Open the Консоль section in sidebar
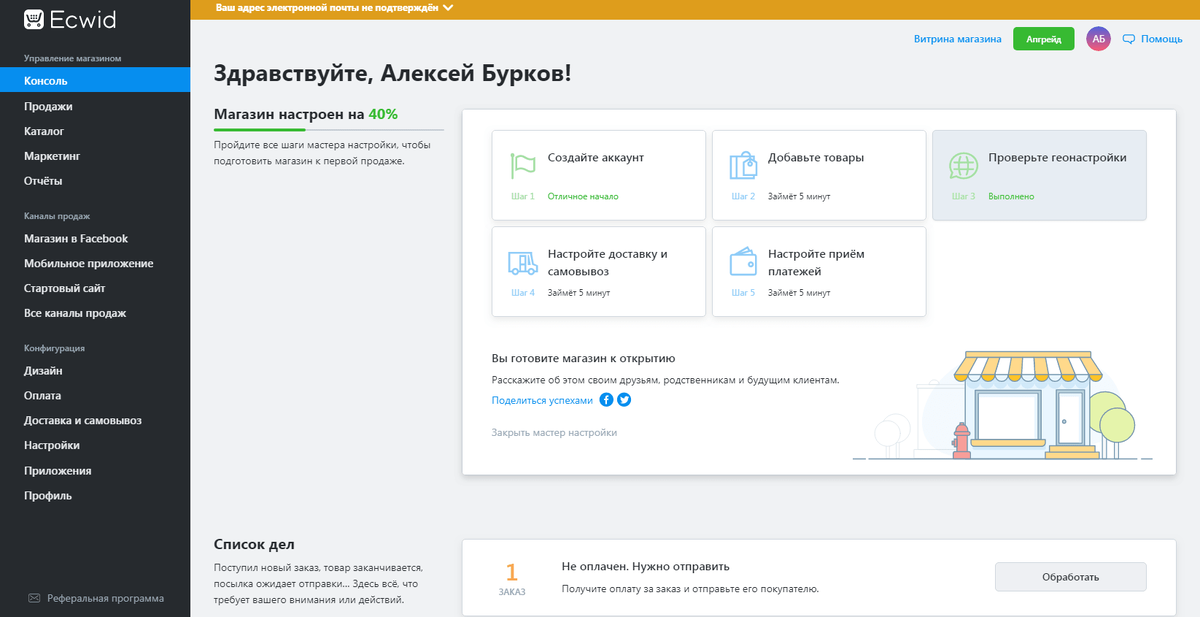 [x=95, y=80]
